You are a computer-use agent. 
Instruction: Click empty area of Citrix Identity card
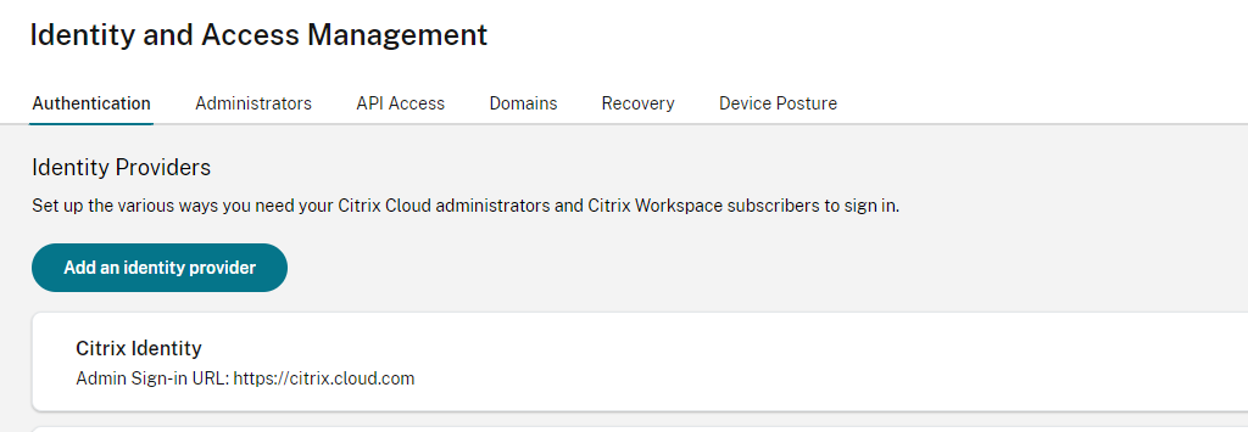coord(800,362)
